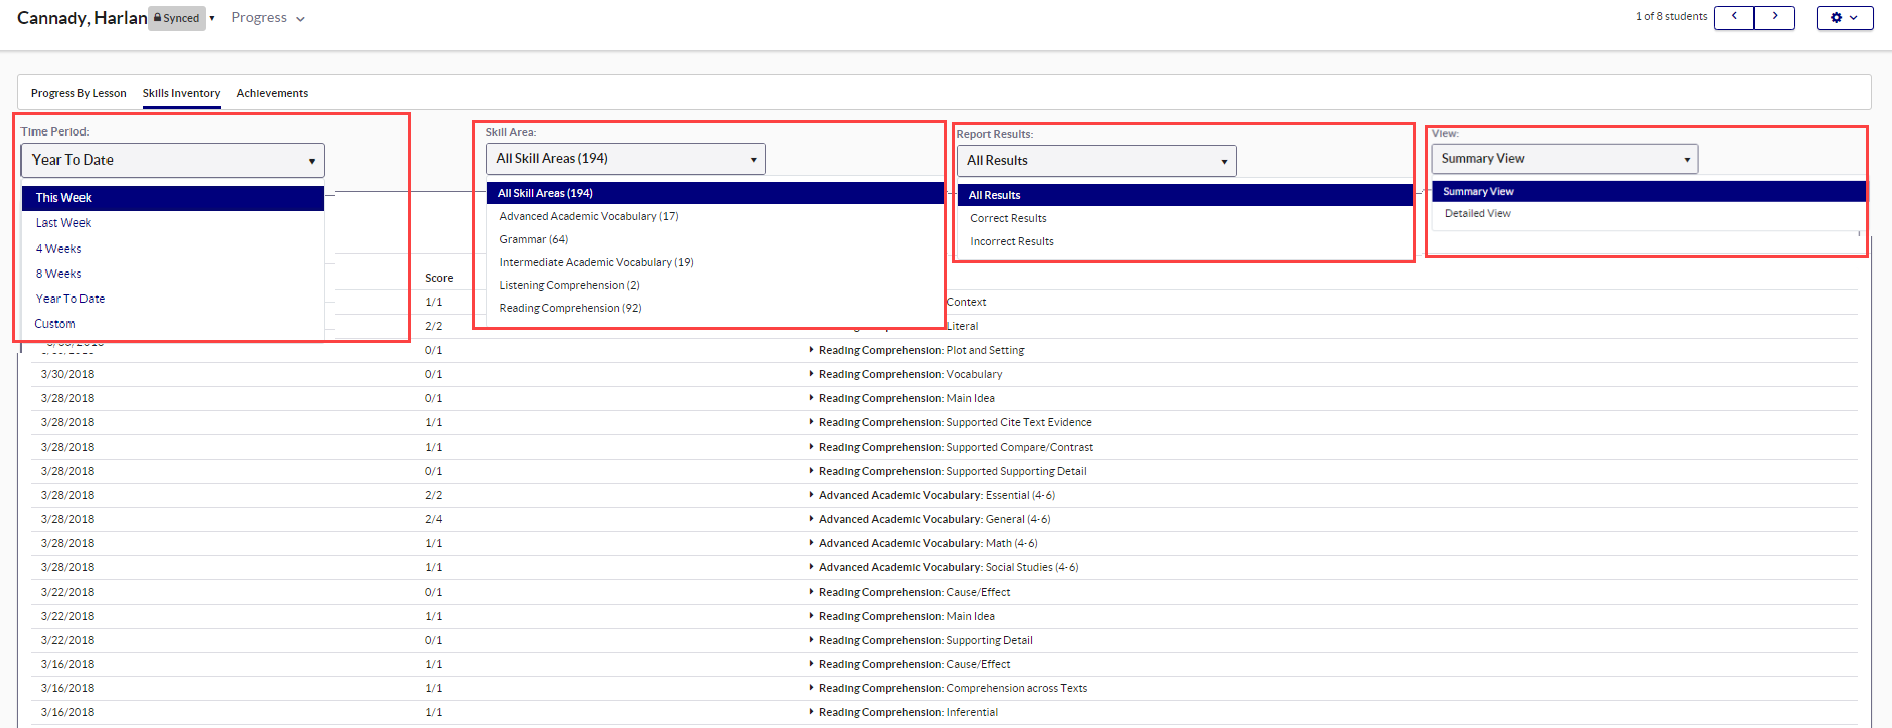Choose Detailed View option

coord(1477,213)
